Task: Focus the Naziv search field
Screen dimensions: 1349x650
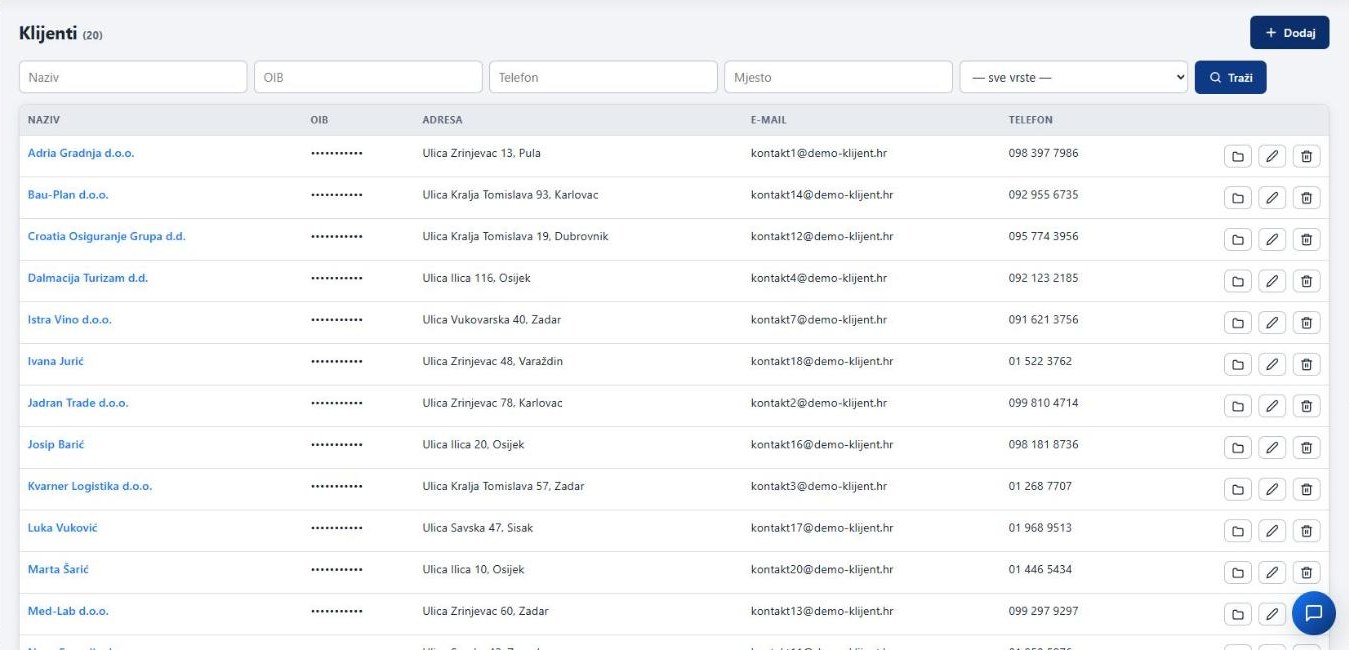Action: [x=133, y=77]
